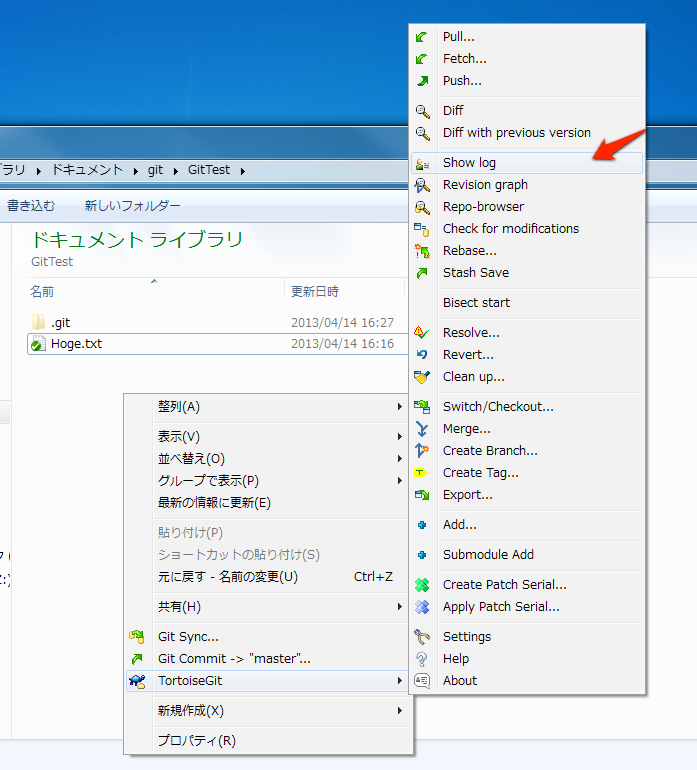Click the Revision graph icon
This screenshot has height=770, width=697.
[422, 185]
